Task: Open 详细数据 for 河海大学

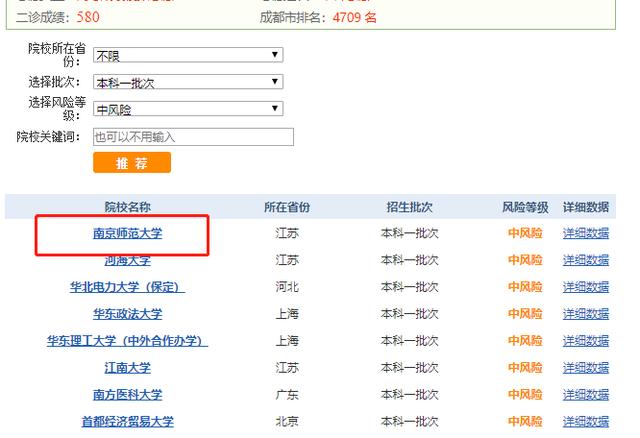Action: click(586, 260)
